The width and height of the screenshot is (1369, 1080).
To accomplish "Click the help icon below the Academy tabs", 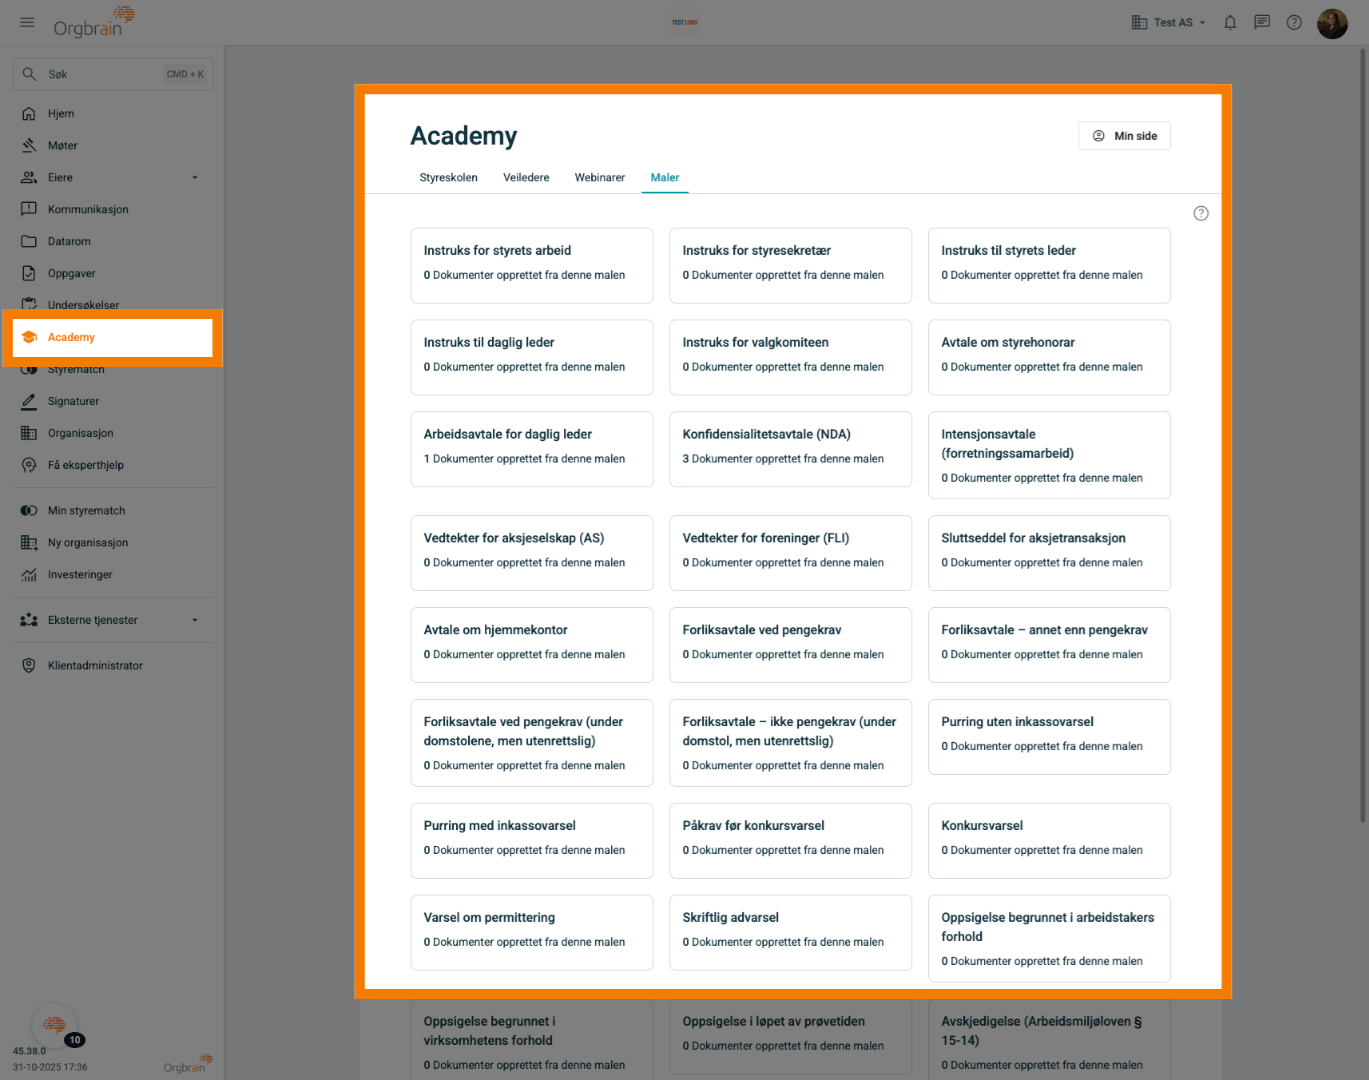I will (x=1201, y=213).
